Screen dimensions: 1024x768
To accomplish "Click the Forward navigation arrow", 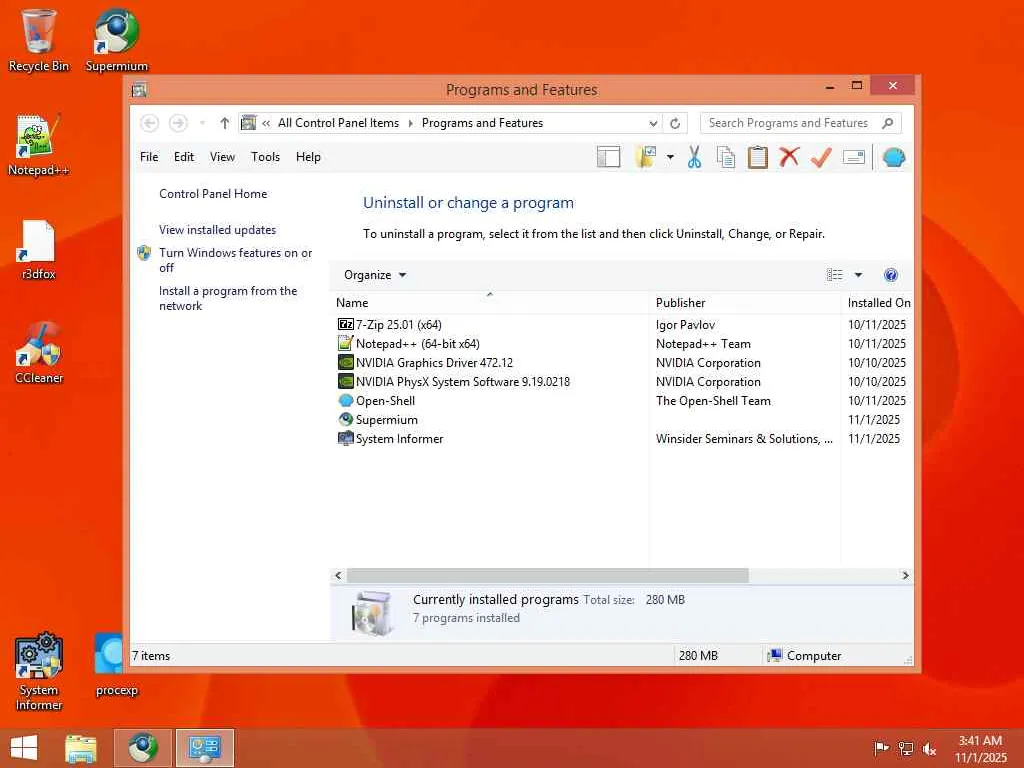I will [x=178, y=123].
